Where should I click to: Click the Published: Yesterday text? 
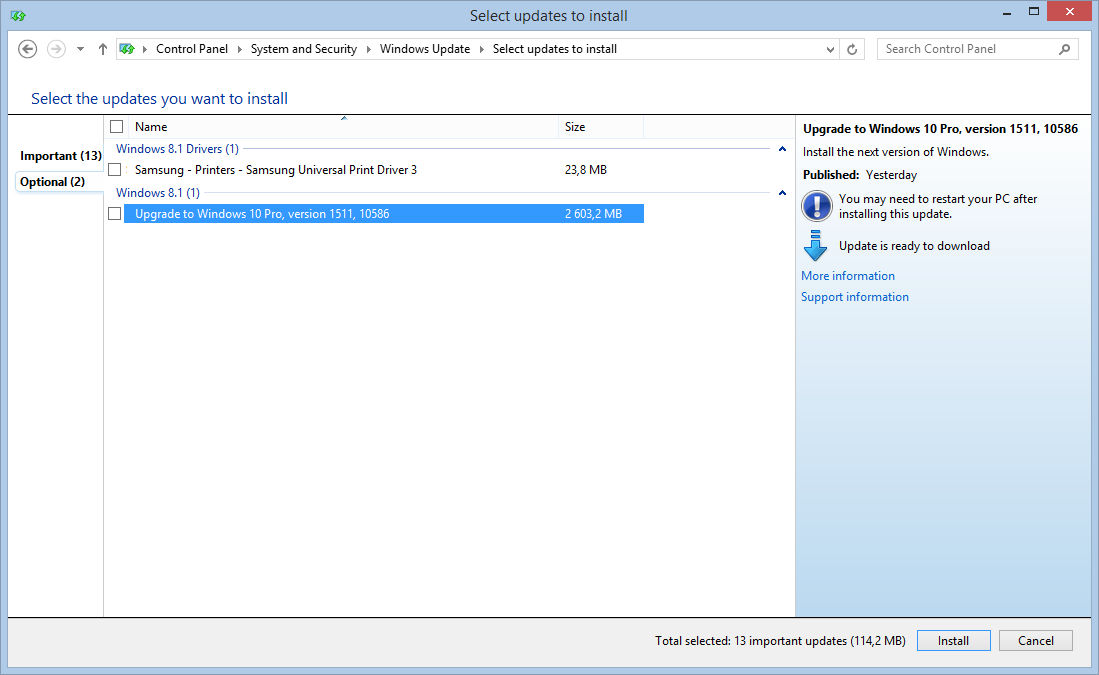tap(860, 175)
